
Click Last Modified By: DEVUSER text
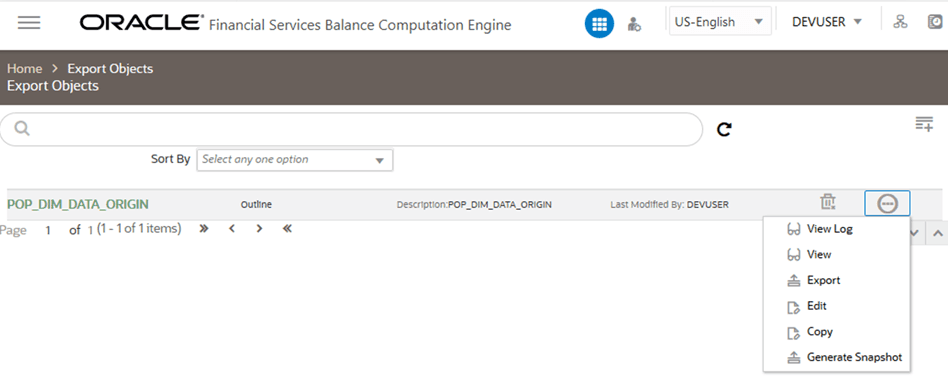pyautogui.click(x=669, y=204)
